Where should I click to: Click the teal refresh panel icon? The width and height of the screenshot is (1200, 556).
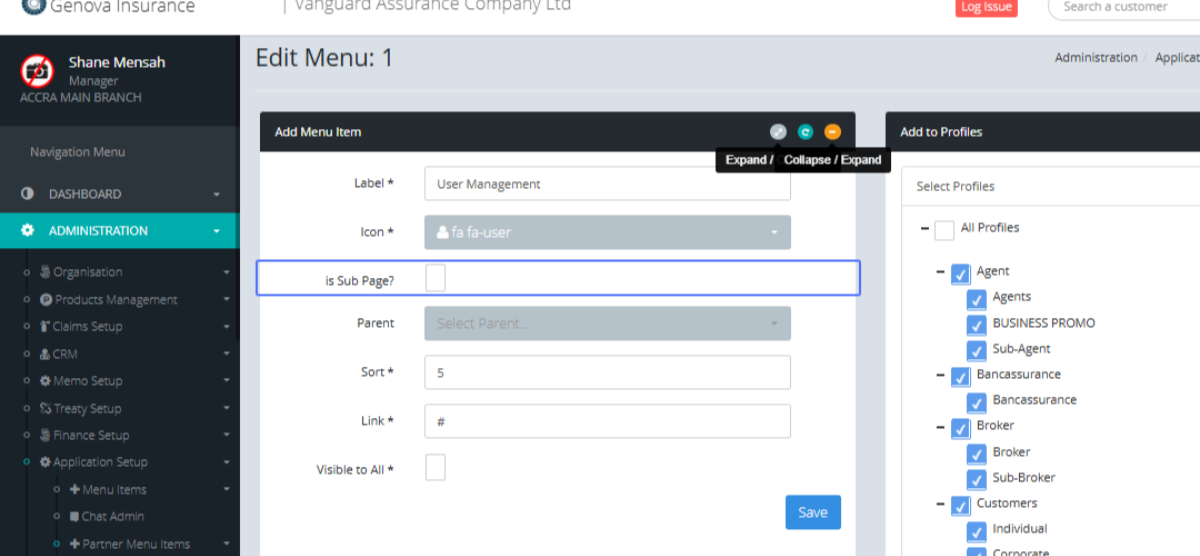[805, 132]
